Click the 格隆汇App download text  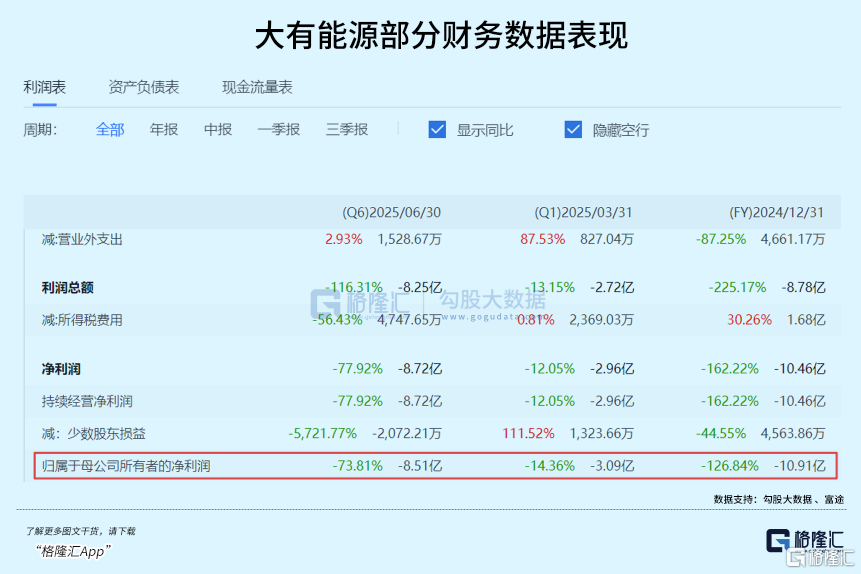pos(72,551)
